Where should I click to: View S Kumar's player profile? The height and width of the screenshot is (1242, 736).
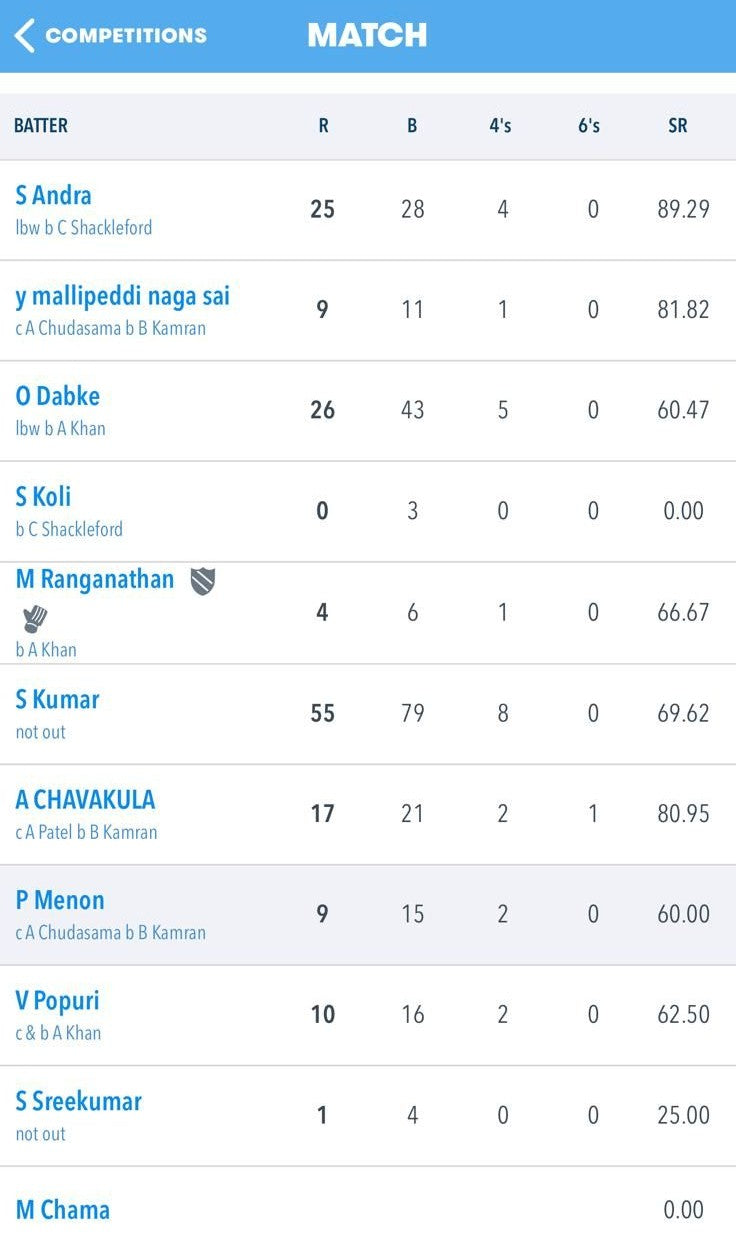pyautogui.click(x=58, y=699)
